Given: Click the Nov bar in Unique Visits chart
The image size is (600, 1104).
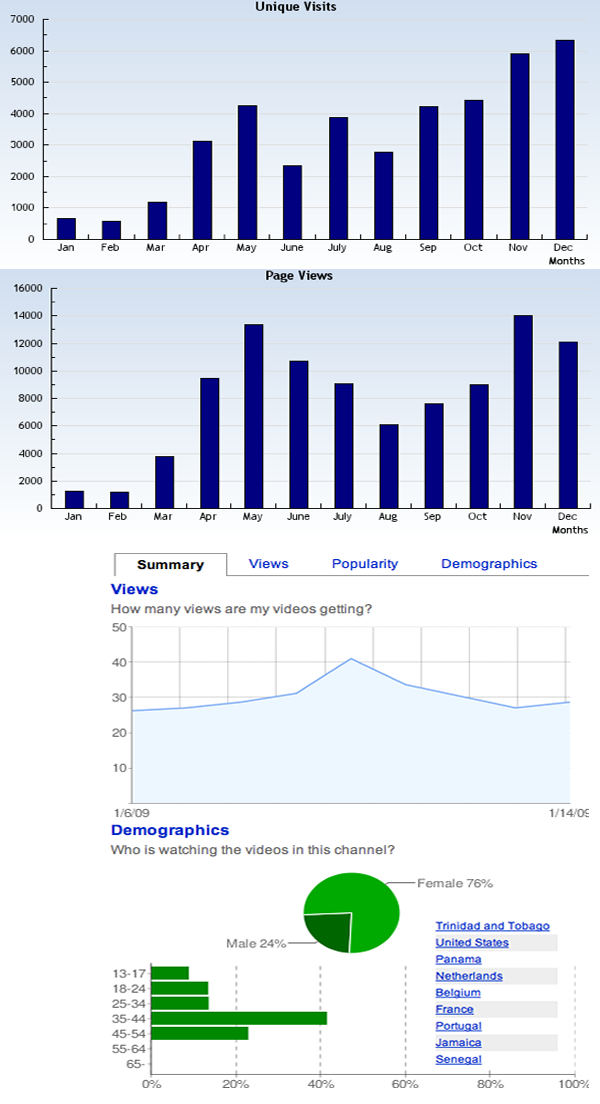Looking at the screenshot, I should click(520, 146).
